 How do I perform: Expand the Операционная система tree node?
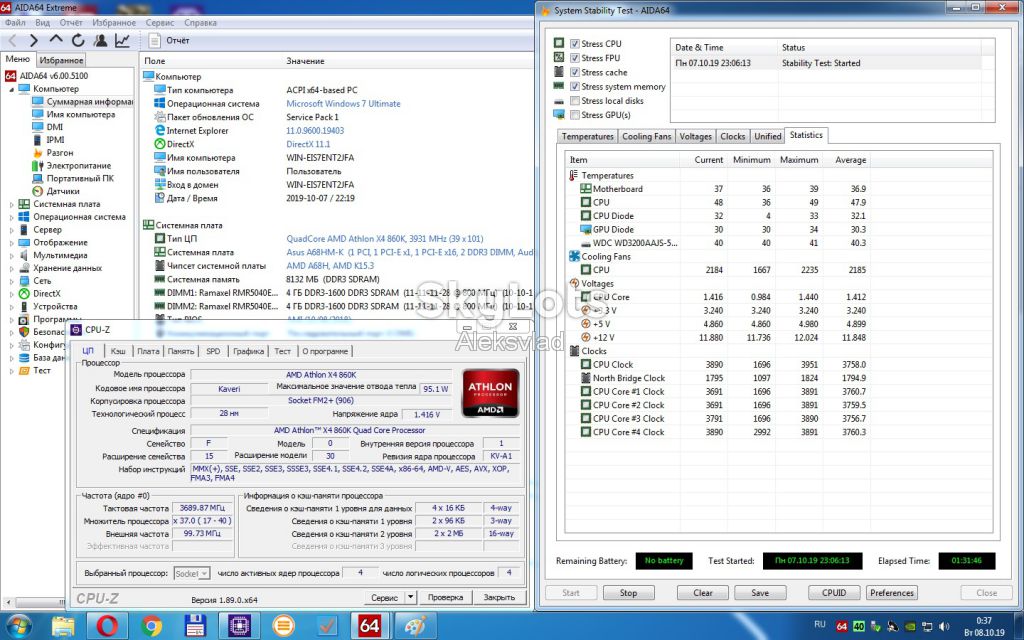tap(11, 217)
